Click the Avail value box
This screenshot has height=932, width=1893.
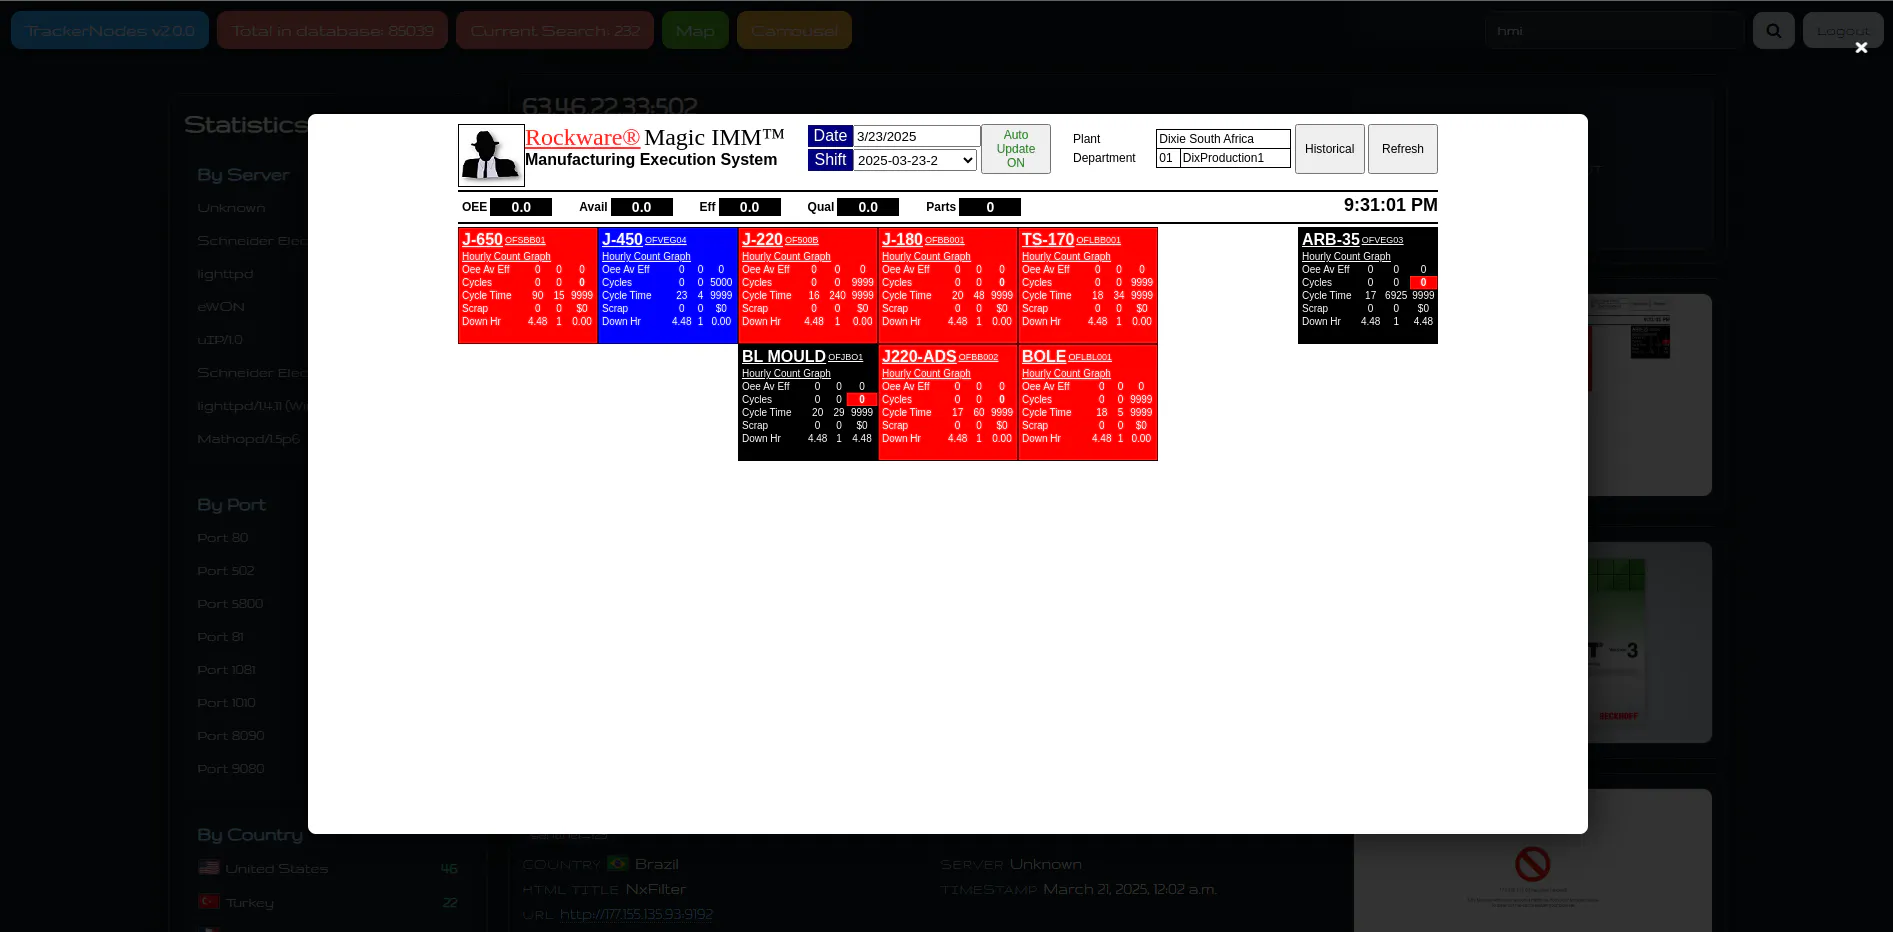(x=642, y=207)
